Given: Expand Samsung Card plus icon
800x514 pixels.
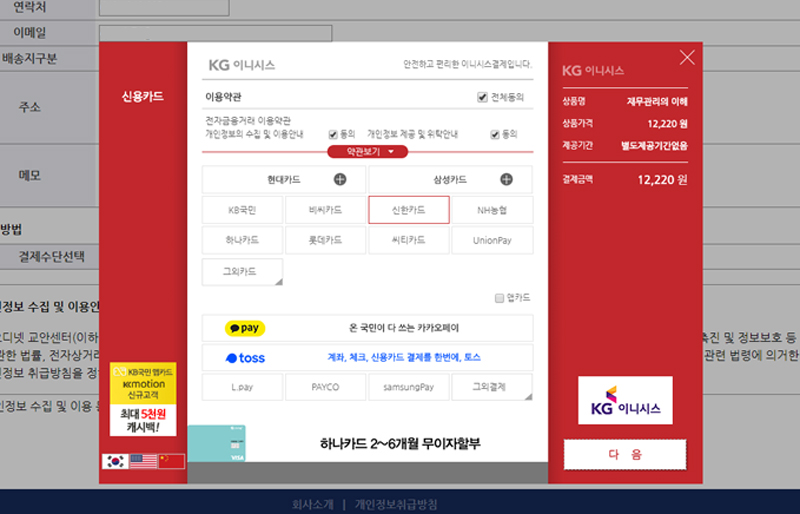Looking at the screenshot, I should [x=506, y=179].
